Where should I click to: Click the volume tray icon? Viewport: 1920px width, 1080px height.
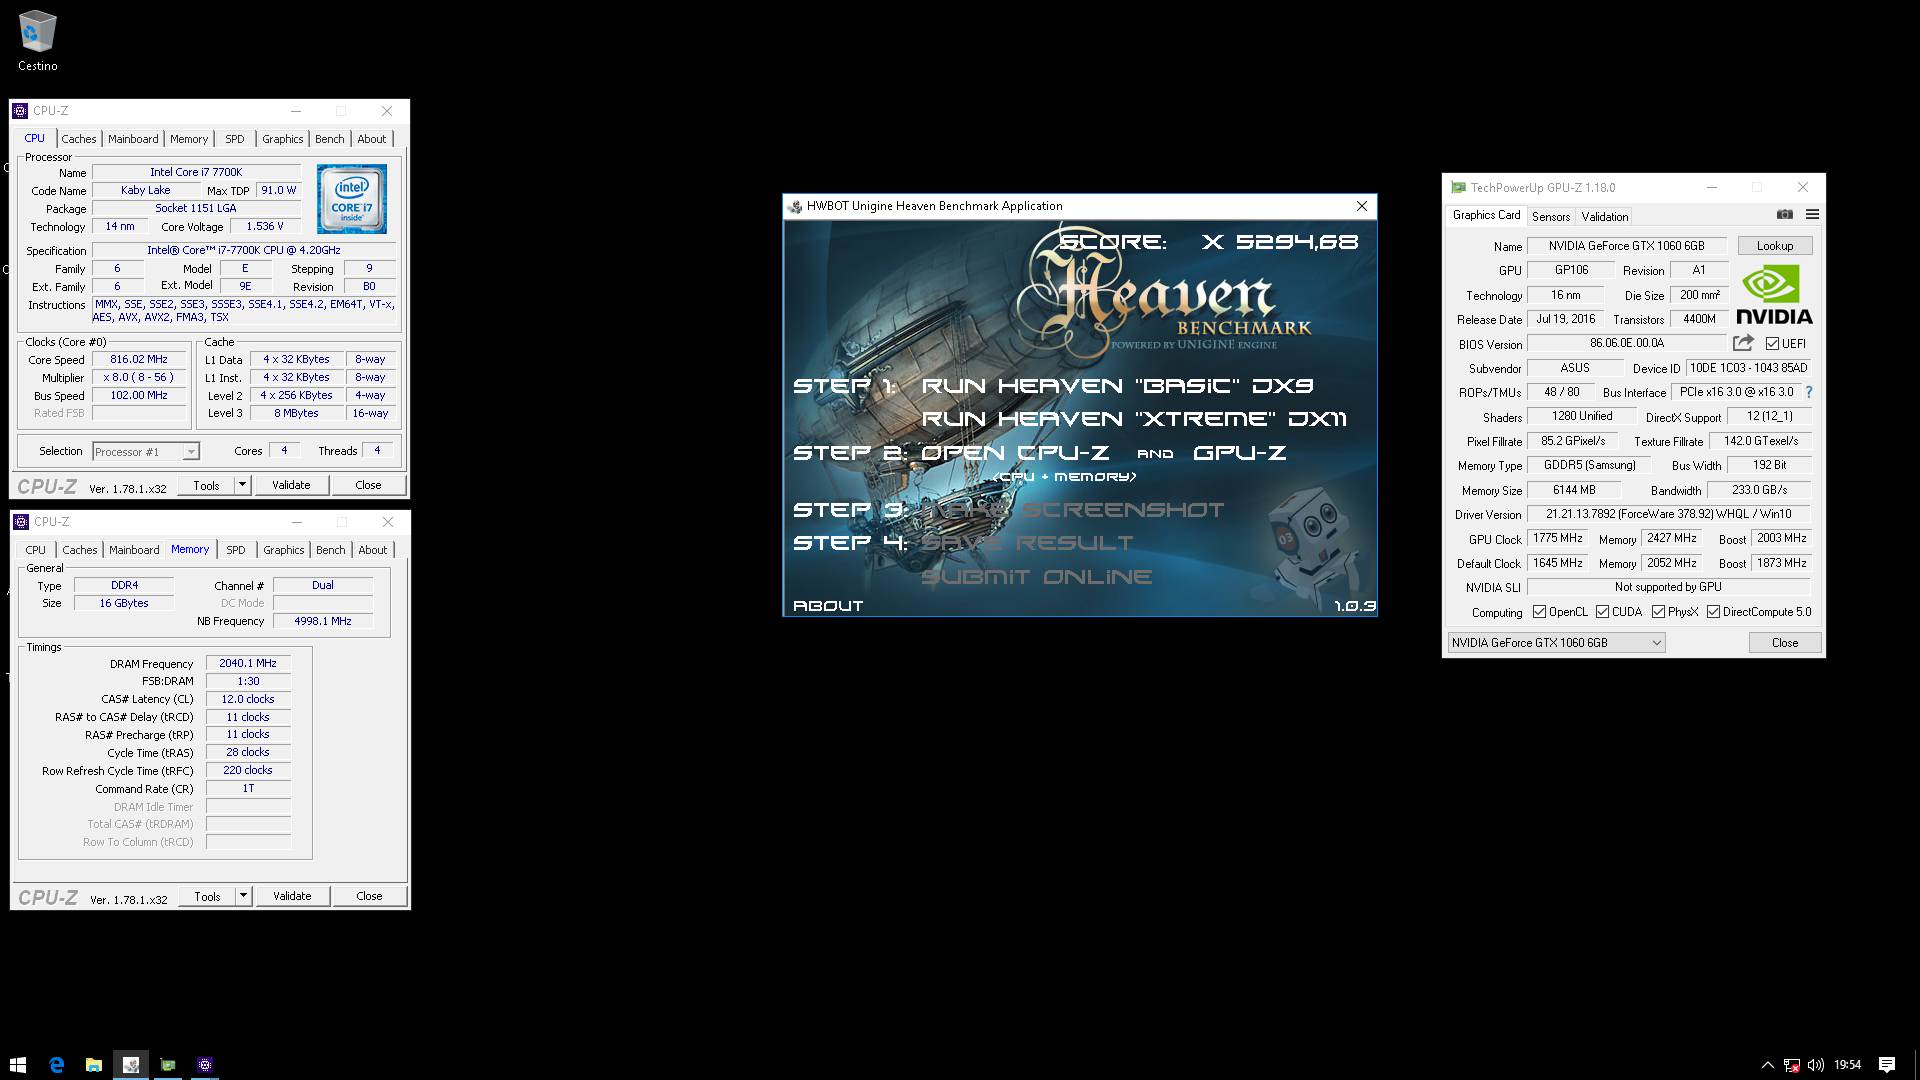(x=1816, y=1065)
